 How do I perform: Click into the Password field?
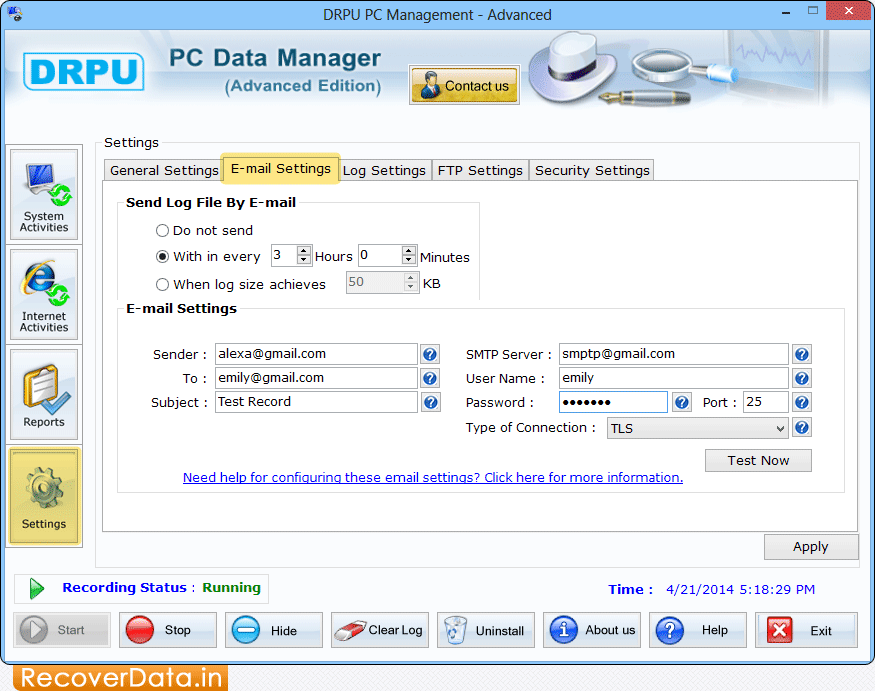pos(613,402)
